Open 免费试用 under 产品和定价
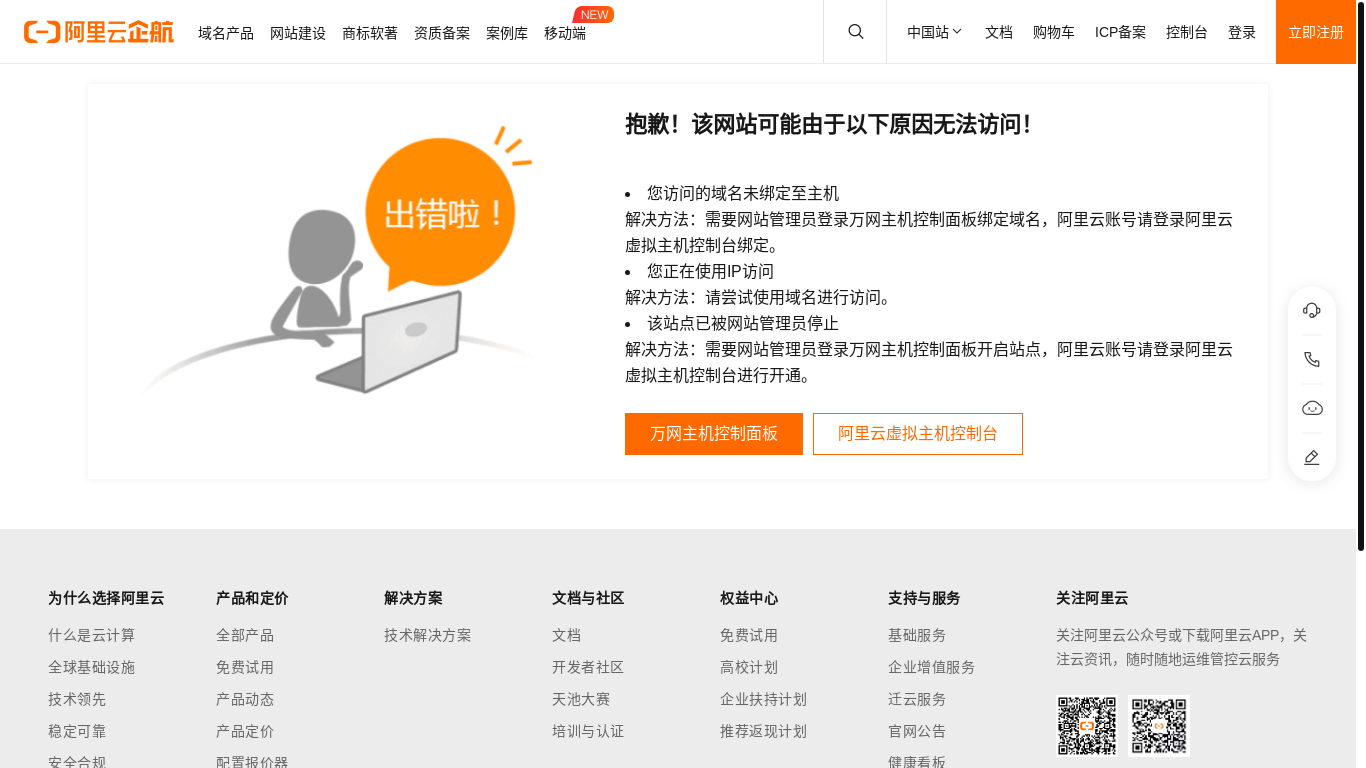 click(x=245, y=667)
